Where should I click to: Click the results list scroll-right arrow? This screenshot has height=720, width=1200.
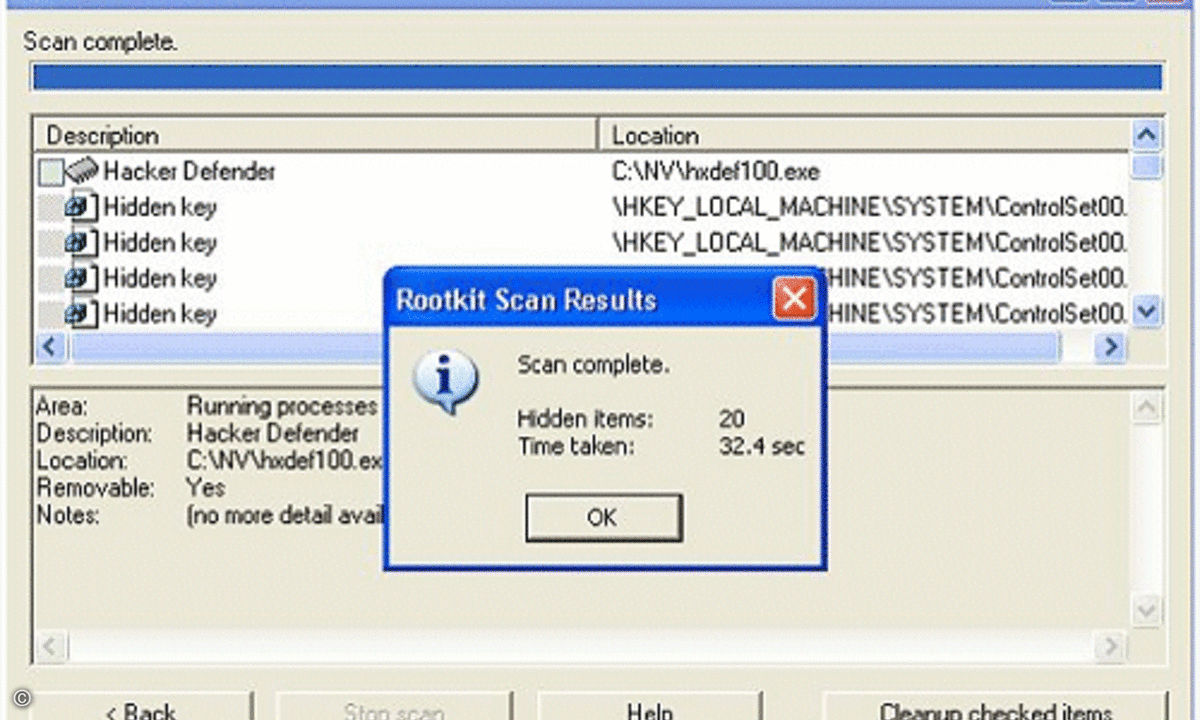coord(1110,347)
